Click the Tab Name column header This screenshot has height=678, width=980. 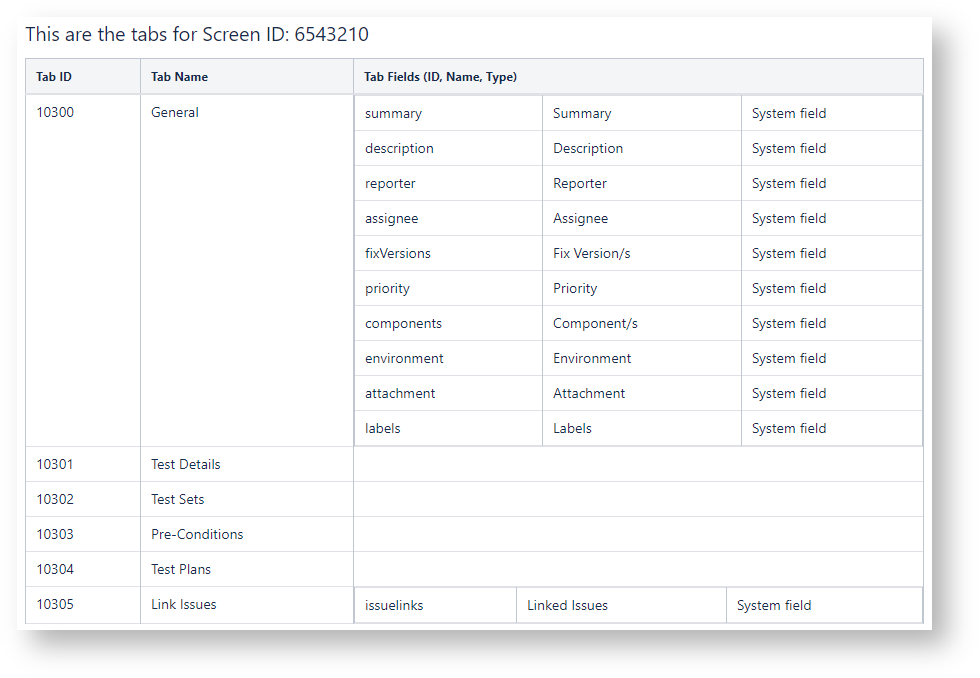179,77
